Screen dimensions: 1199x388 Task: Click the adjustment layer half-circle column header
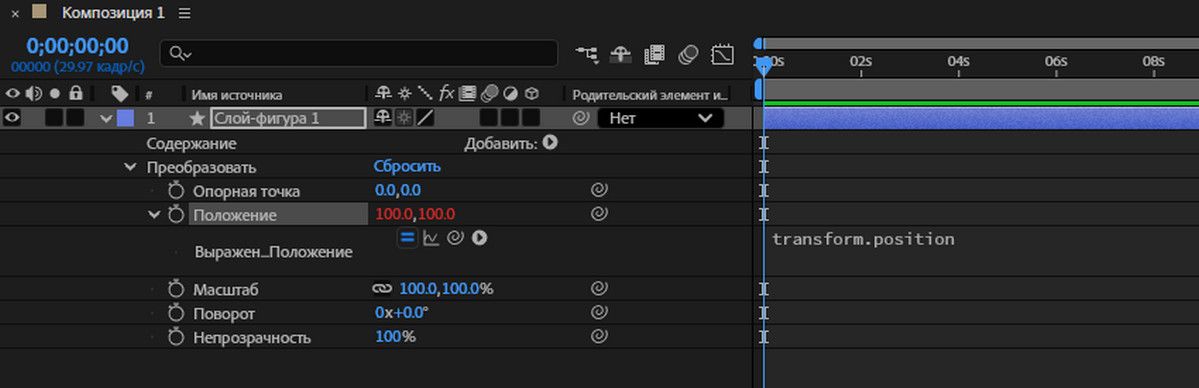[x=510, y=94]
